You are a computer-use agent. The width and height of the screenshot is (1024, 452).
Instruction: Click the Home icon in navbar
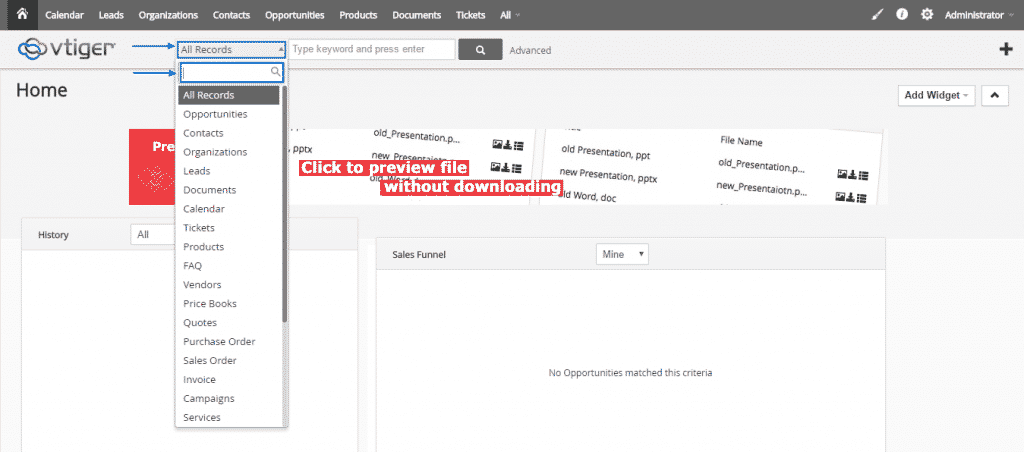click(x=21, y=15)
